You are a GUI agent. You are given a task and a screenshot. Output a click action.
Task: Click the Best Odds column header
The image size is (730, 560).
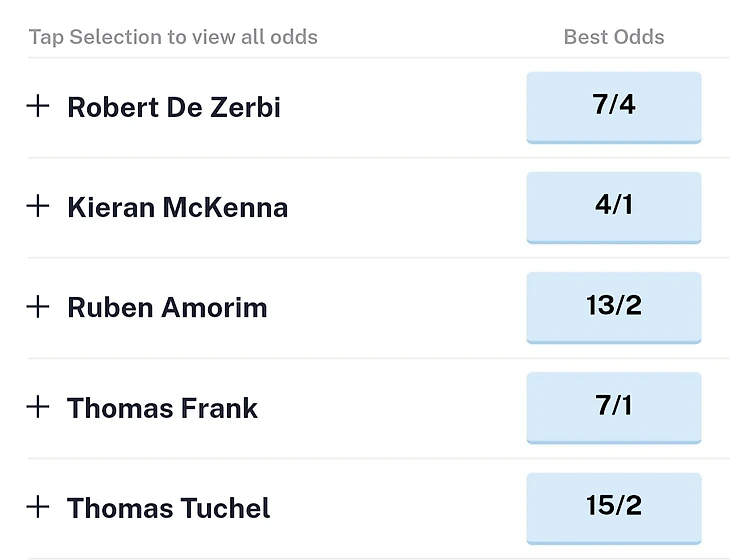click(x=614, y=37)
